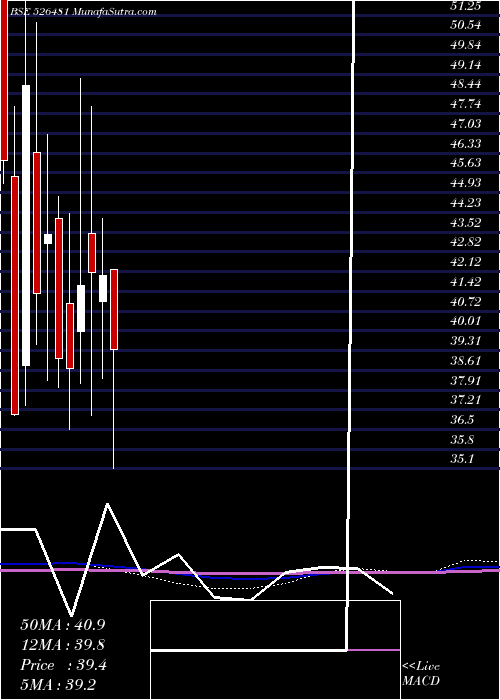Click the 42.12 price level label
The height and width of the screenshot is (700, 500).
tap(466, 262)
